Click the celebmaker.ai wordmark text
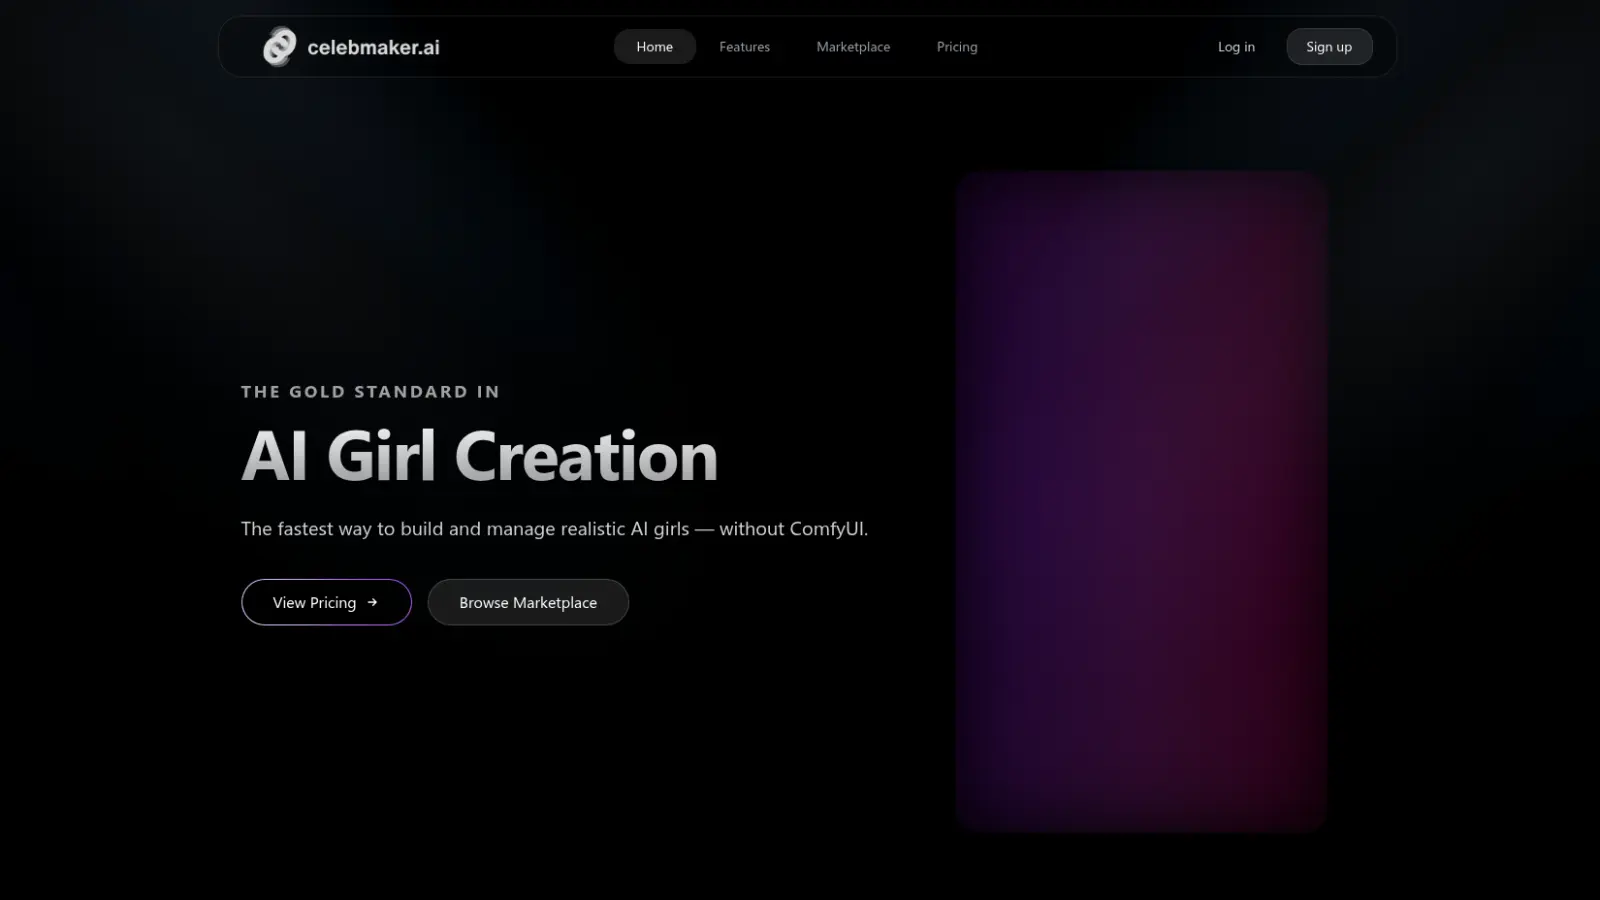This screenshot has height=900, width=1600. coord(374,46)
